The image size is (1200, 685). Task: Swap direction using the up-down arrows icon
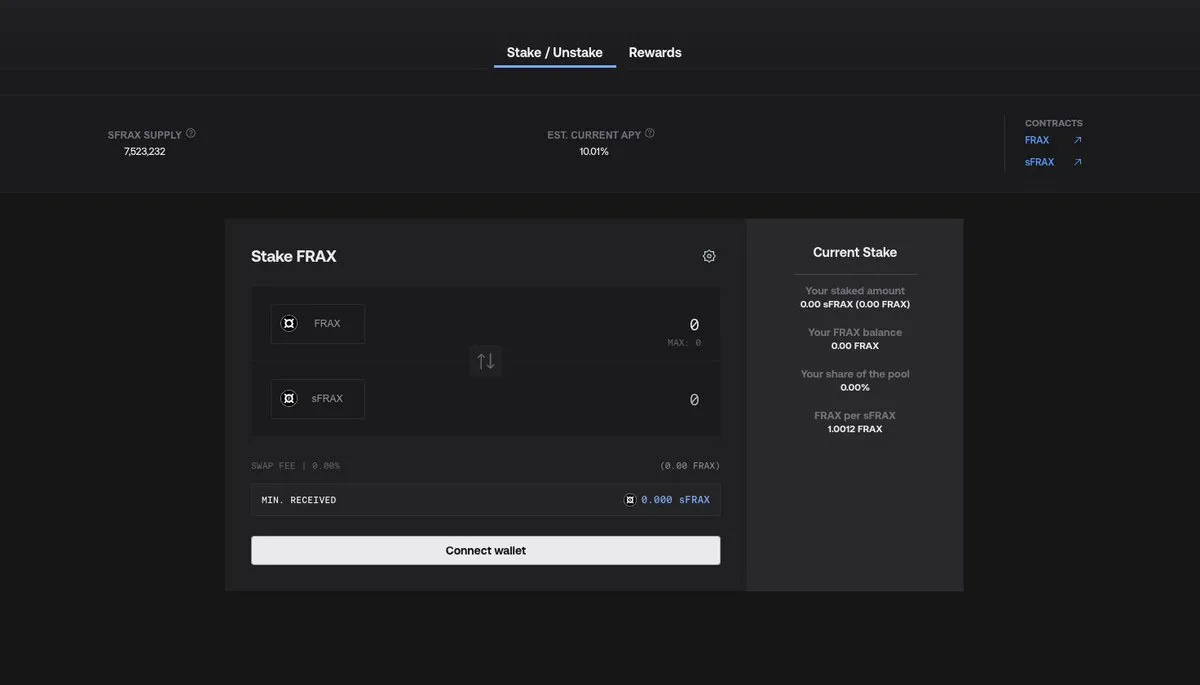486,361
